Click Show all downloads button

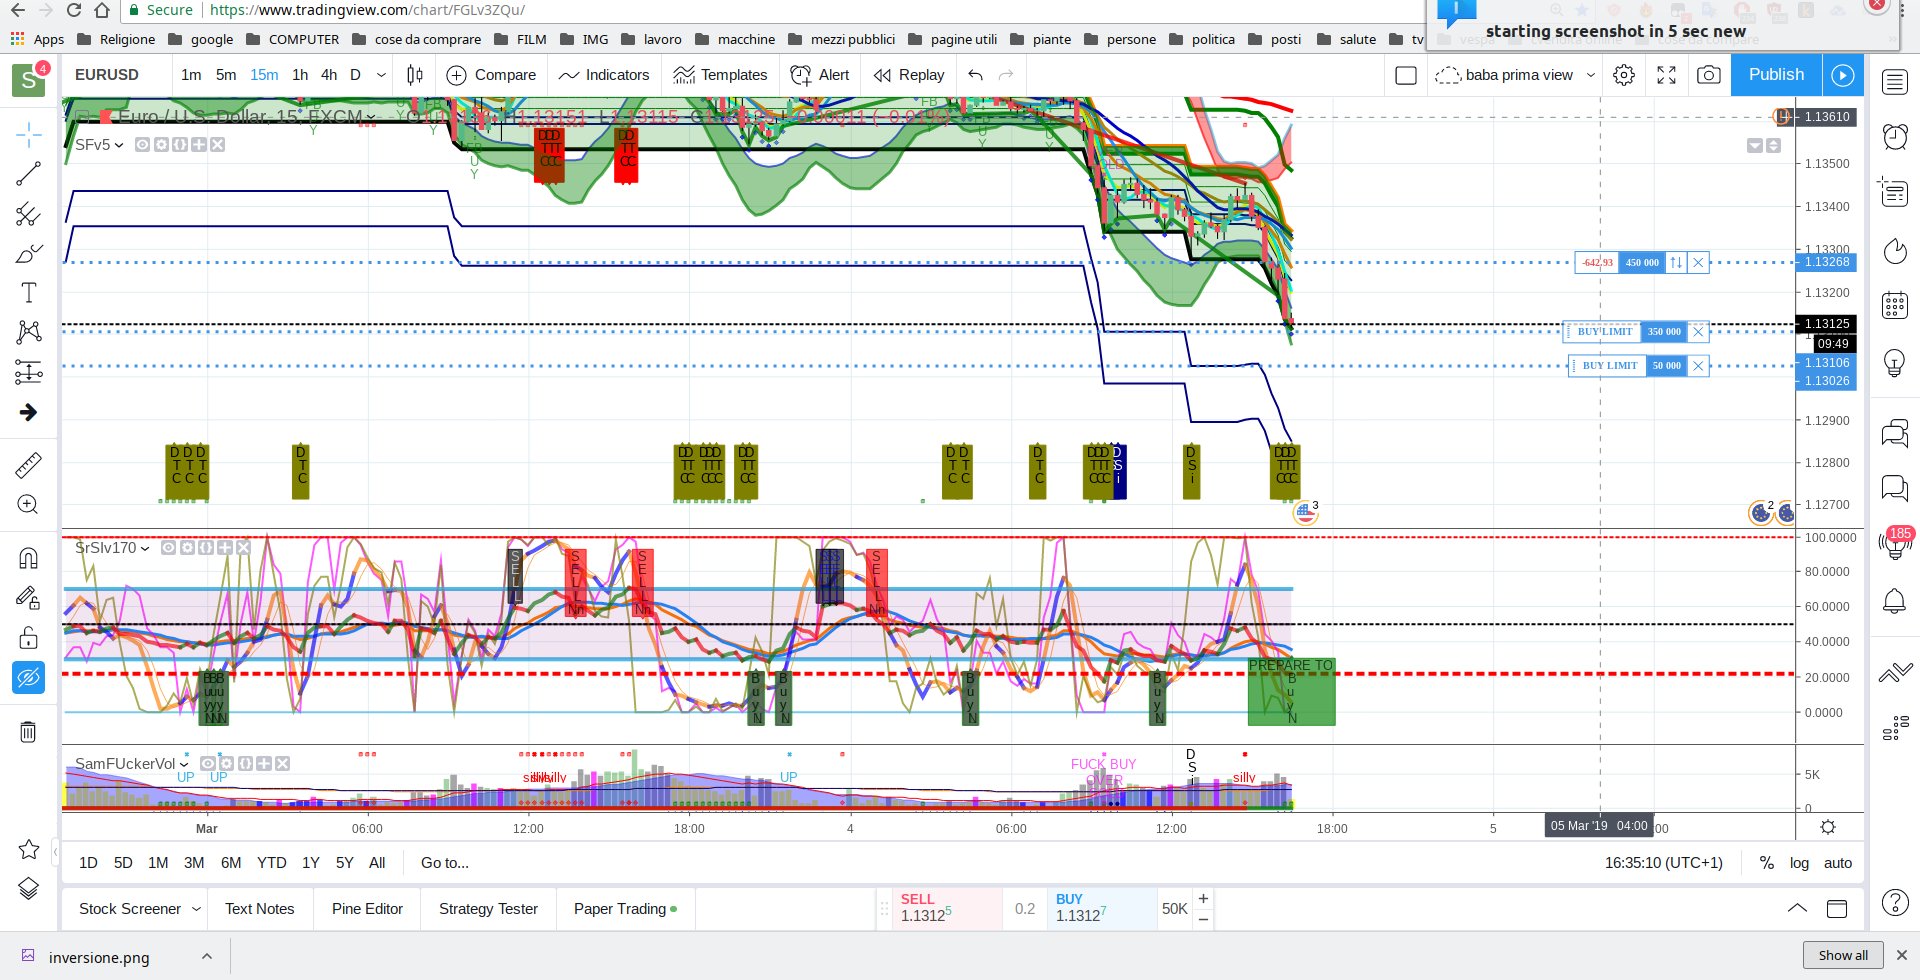pyautogui.click(x=1842, y=955)
